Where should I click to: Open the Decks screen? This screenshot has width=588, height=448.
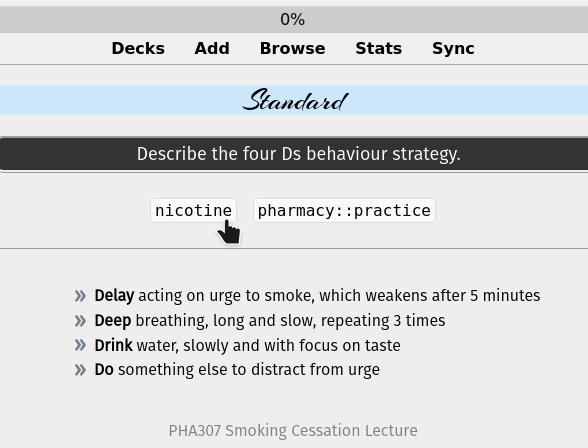pos(138,48)
